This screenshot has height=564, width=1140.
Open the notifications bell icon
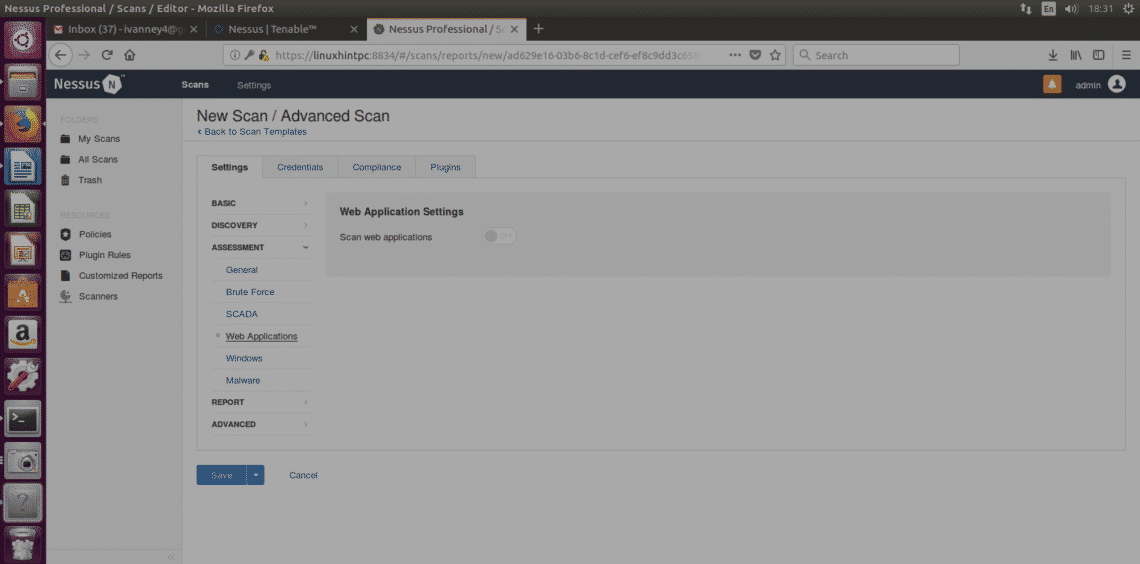tap(1052, 84)
